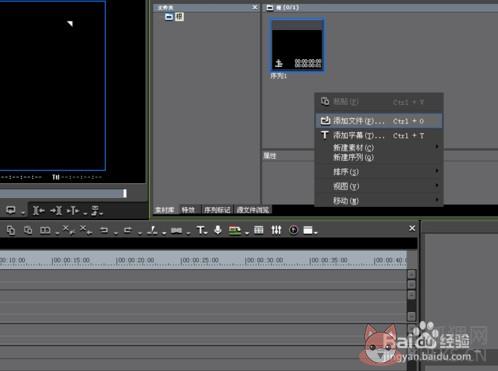Click the insert to timeline icon
The height and width of the screenshot is (371, 498).
(x=39, y=210)
